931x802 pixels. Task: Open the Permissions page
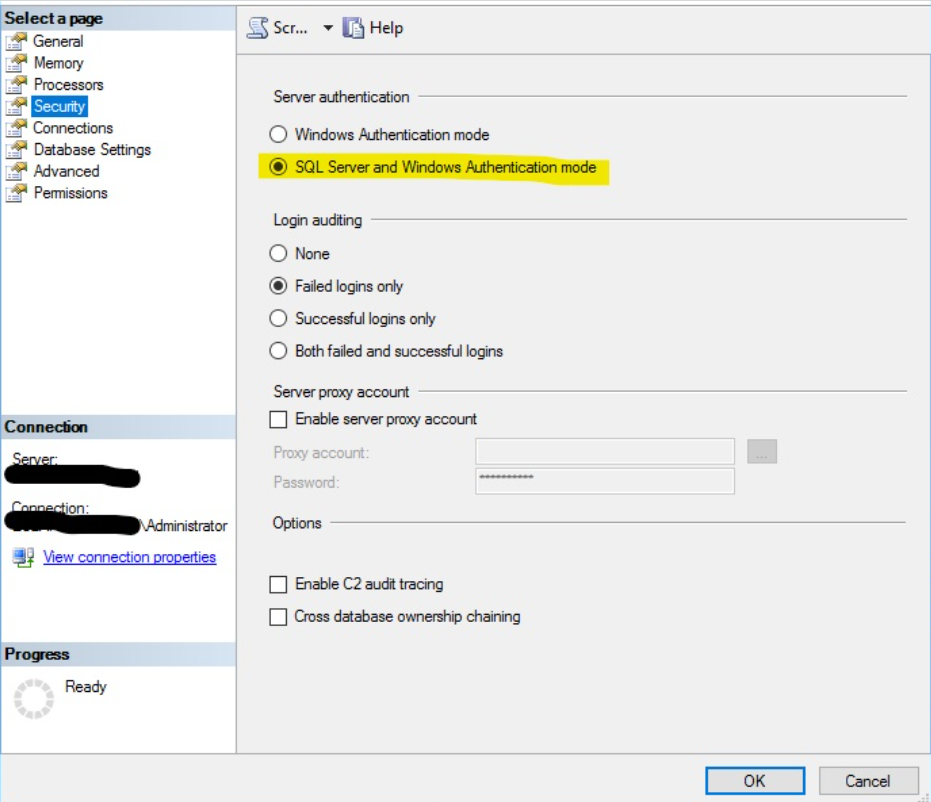(x=70, y=193)
